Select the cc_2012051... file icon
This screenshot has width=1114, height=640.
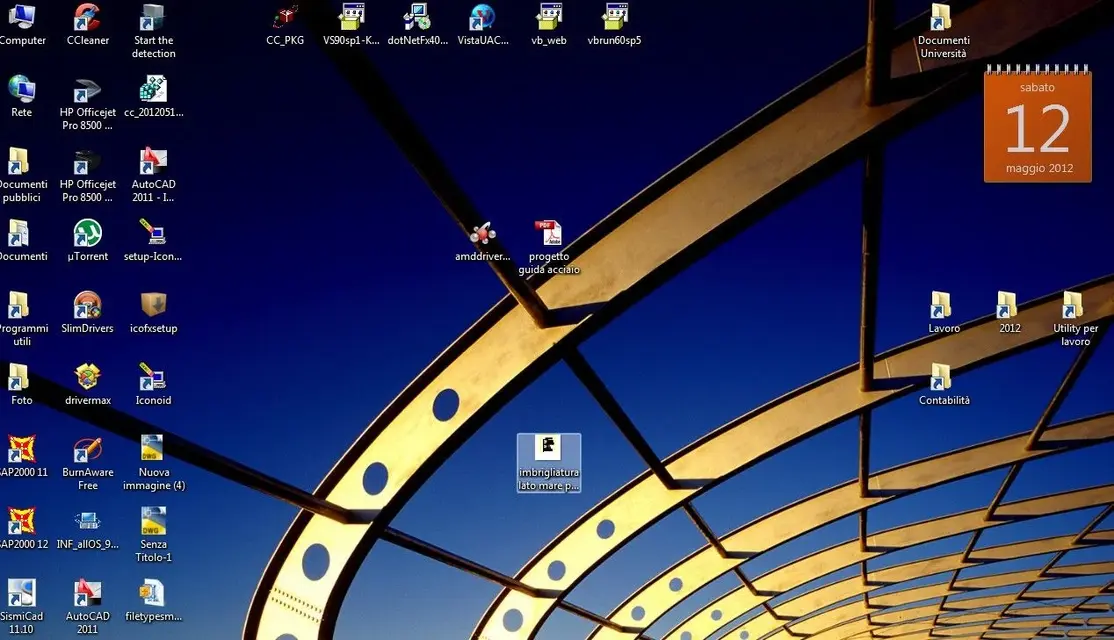point(153,97)
